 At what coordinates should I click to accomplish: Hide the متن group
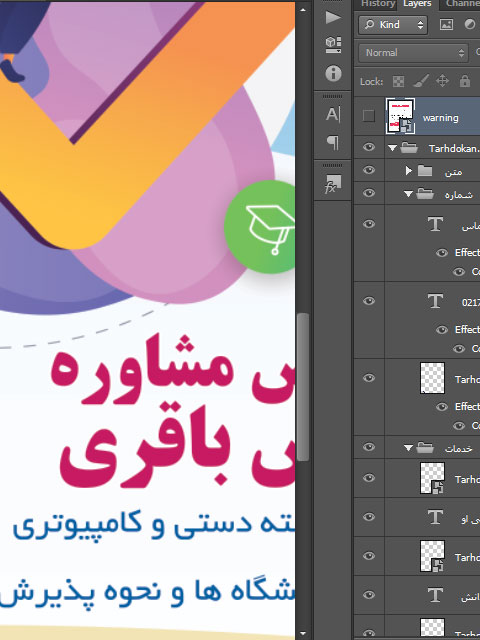369,170
